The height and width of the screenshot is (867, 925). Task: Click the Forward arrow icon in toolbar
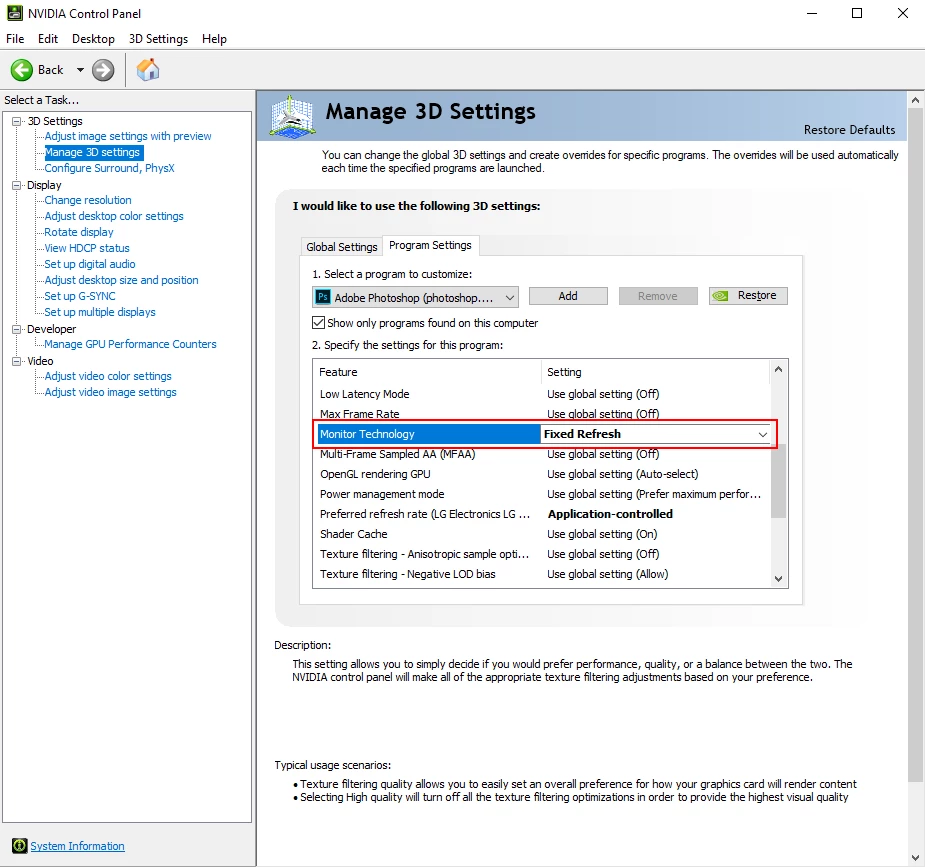pyautogui.click(x=103, y=70)
